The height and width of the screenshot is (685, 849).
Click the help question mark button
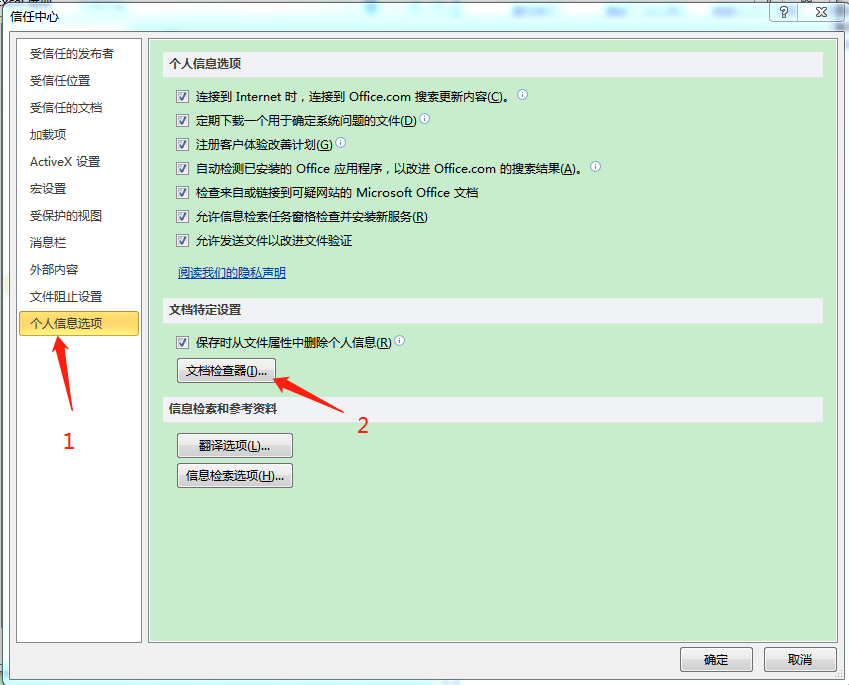784,12
